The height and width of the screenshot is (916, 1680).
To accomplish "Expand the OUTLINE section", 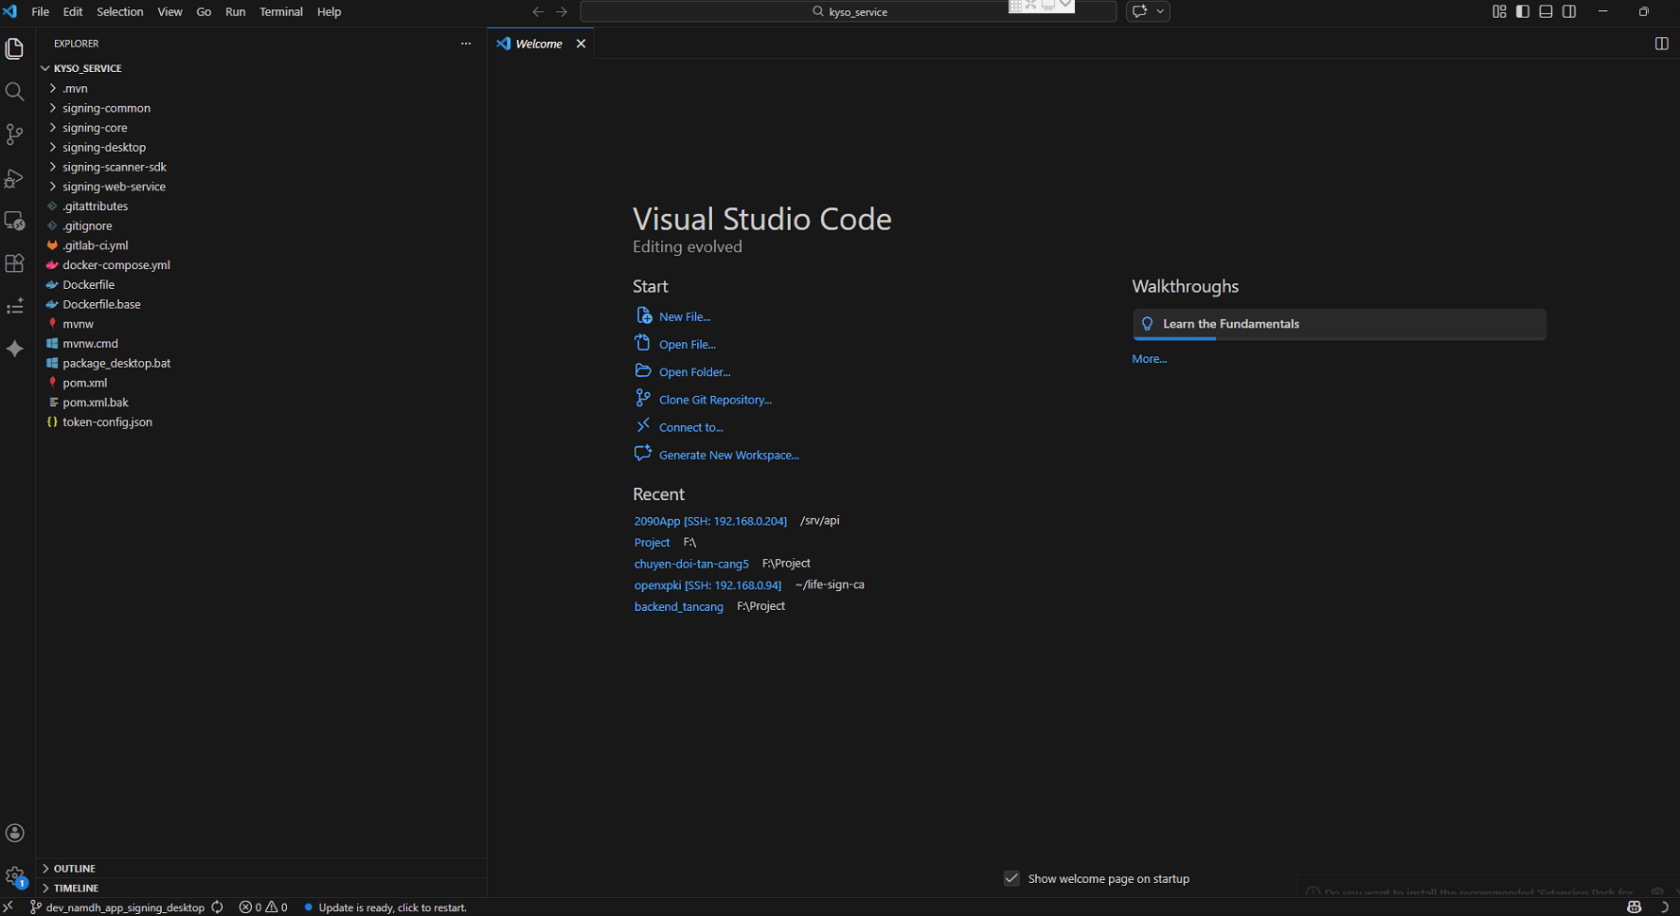I will pyautogui.click(x=75, y=869).
